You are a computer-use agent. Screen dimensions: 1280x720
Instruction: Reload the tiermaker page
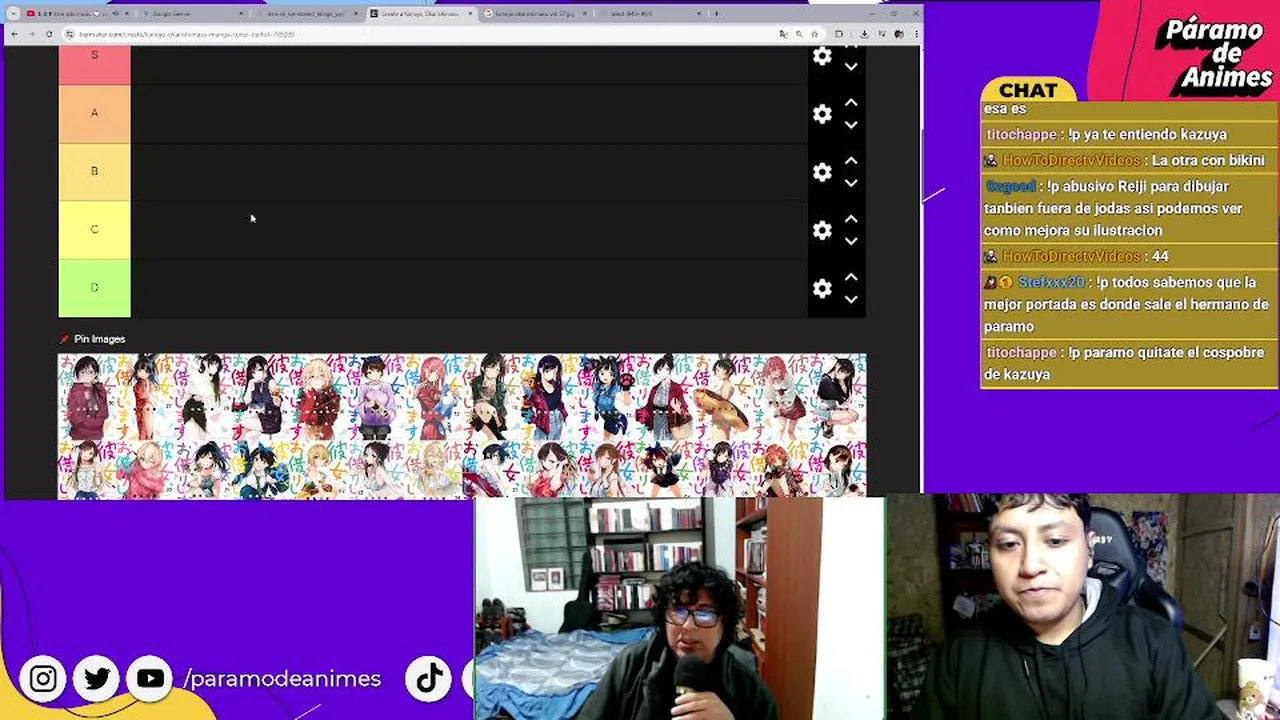coord(49,34)
